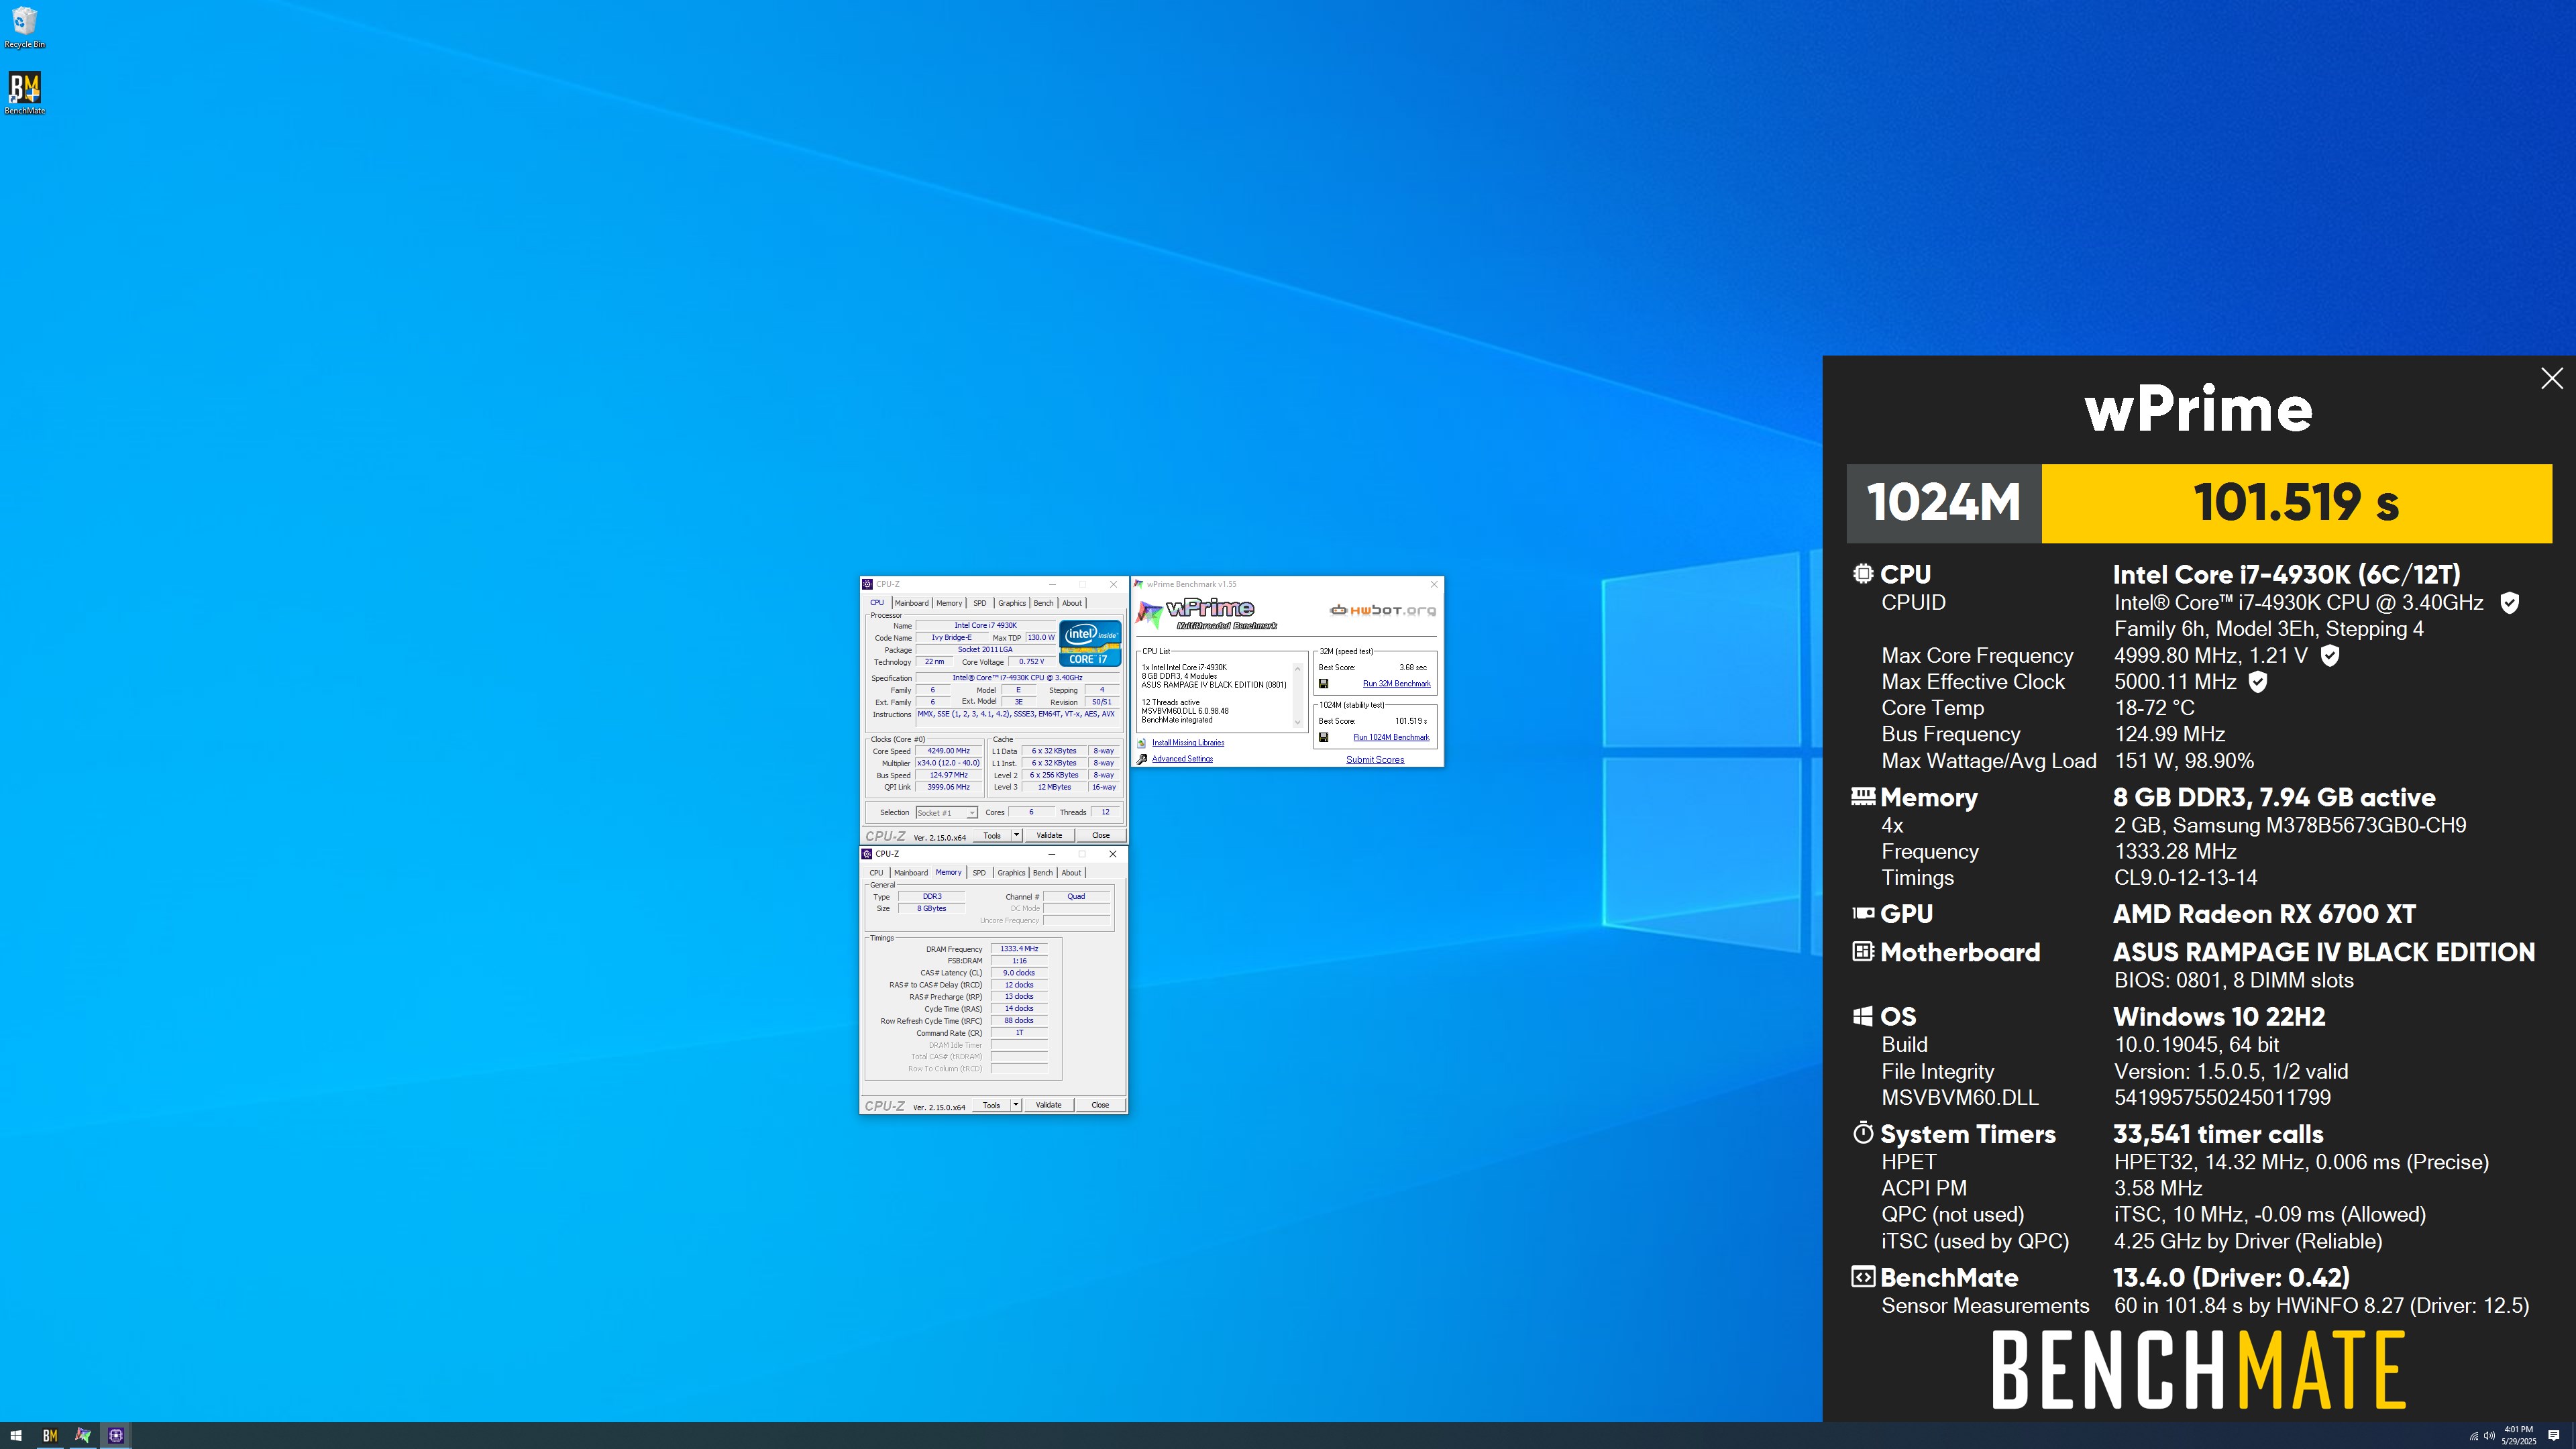This screenshot has width=2576, height=1449.
Task: Select the Multiplier value x34.0 (12.0 - 40.0)
Action: pos(948,763)
